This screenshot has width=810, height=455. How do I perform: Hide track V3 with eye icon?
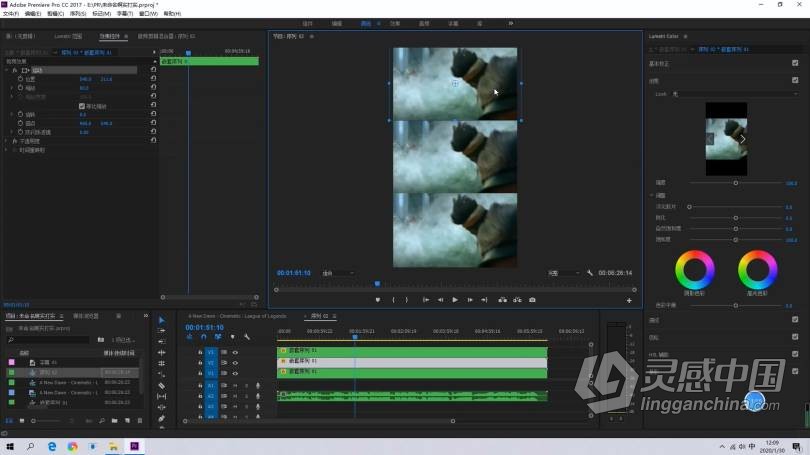[x=235, y=352]
